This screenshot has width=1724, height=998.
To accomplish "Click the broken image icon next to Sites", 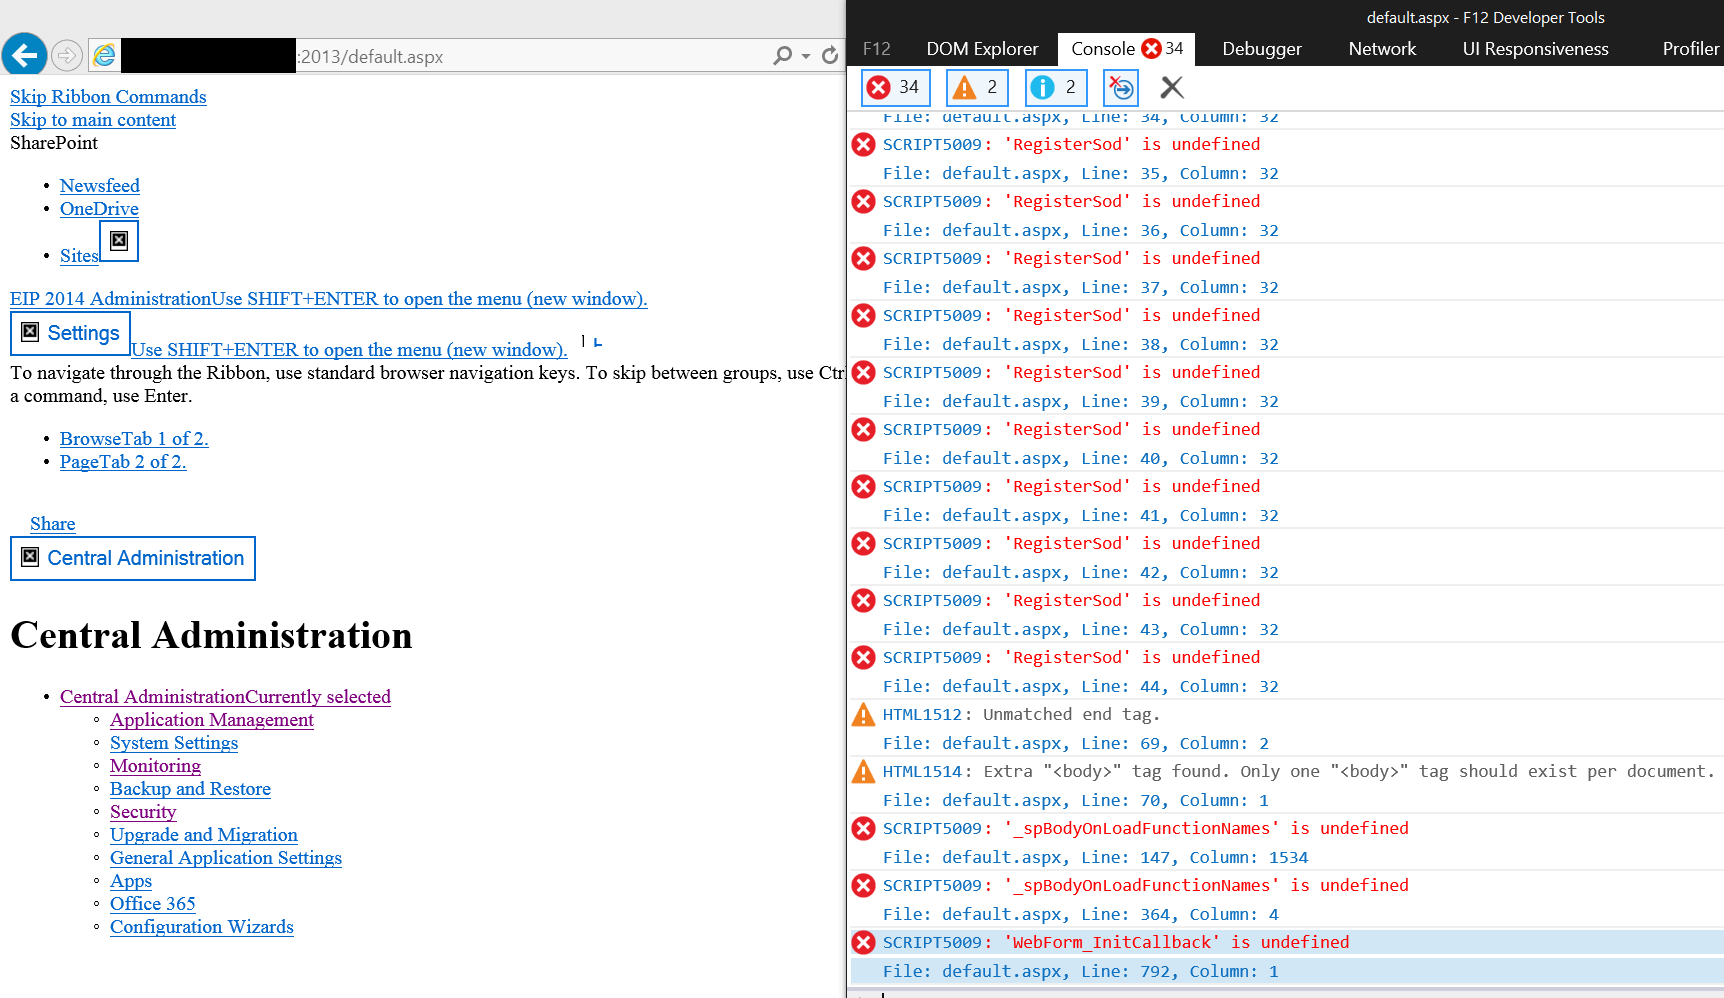I will (119, 241).
